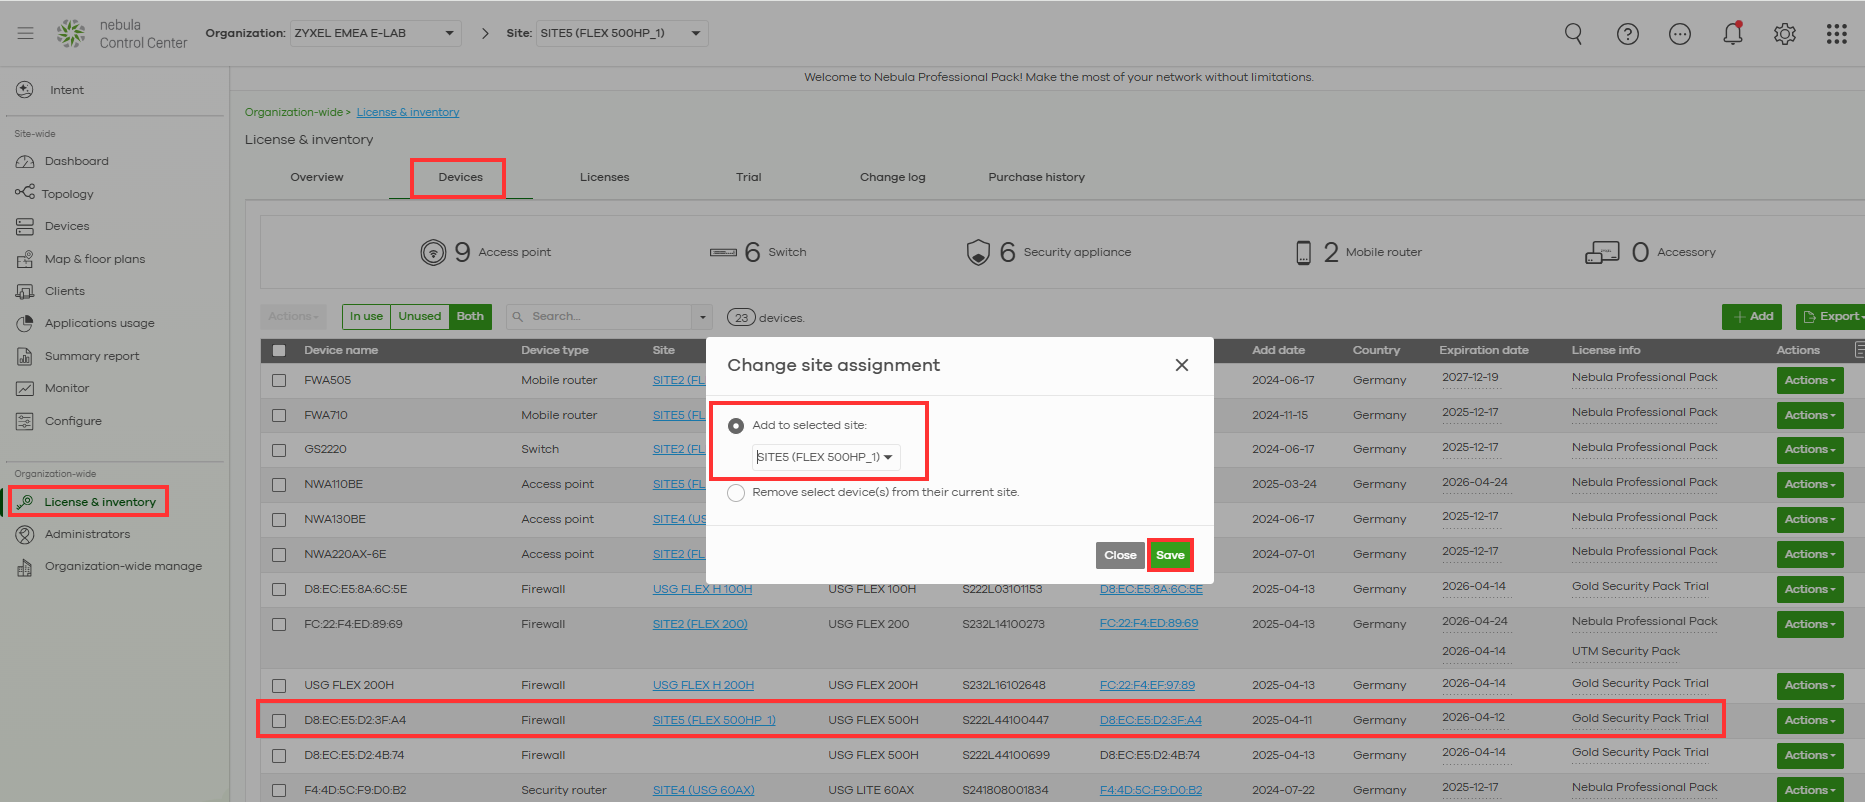
Task: Toggle the hamburger navigation menu
Action: [26, 34]
